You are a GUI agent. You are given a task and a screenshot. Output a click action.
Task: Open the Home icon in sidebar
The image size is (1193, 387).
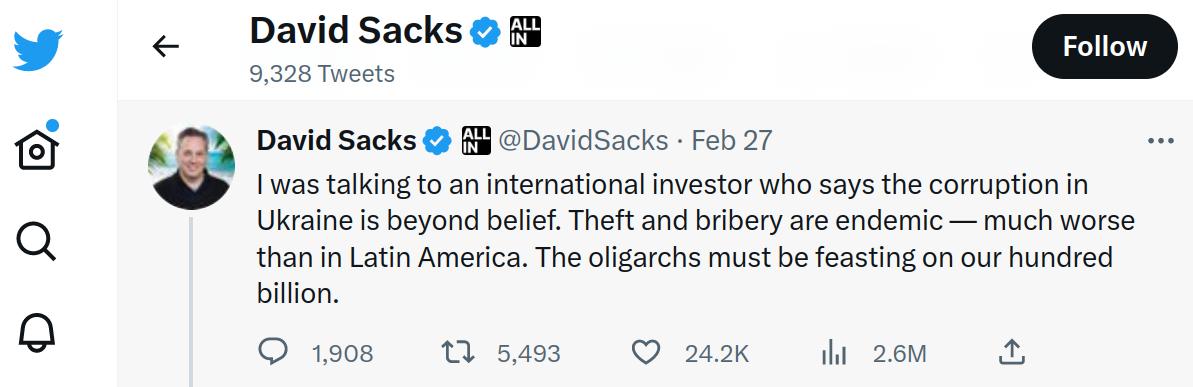pos(37,145)
